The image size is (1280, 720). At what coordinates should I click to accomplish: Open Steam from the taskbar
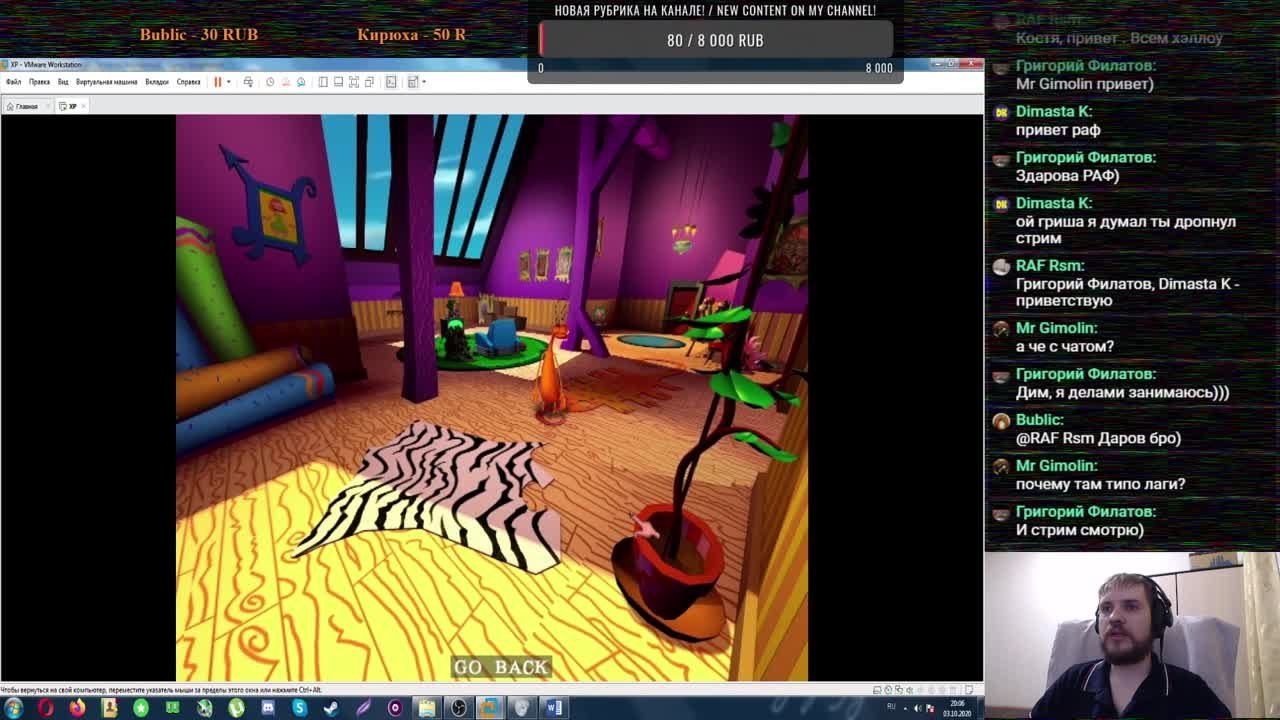click(x=331, y=708)
